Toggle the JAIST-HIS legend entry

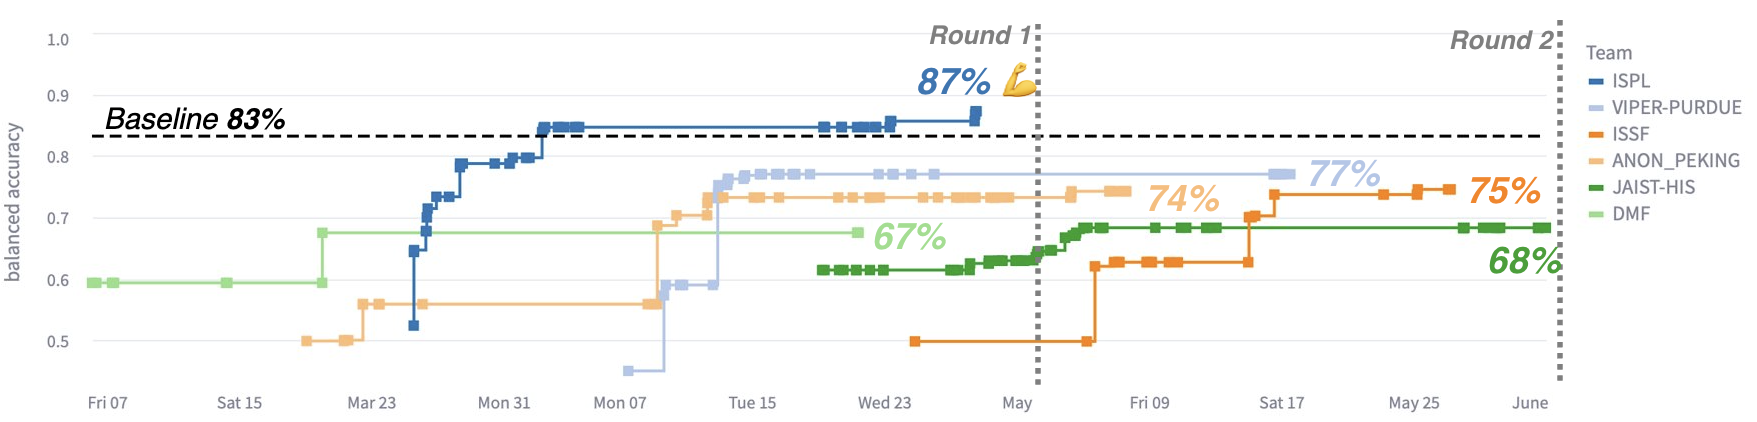[1652, 187]
